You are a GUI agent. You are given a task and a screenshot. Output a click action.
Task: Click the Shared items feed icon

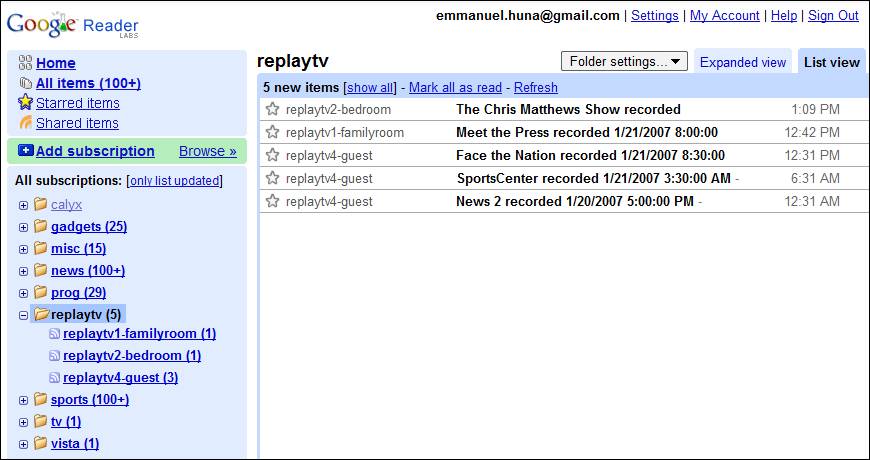[26, 123]
